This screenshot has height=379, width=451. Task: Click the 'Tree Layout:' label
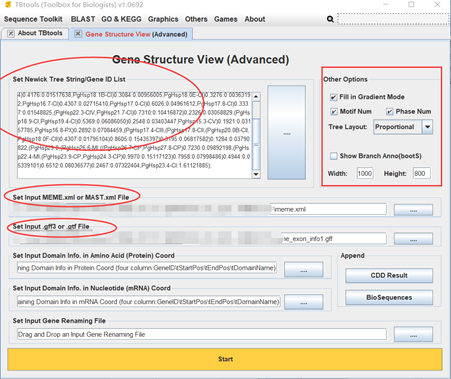tap(348, 127)
